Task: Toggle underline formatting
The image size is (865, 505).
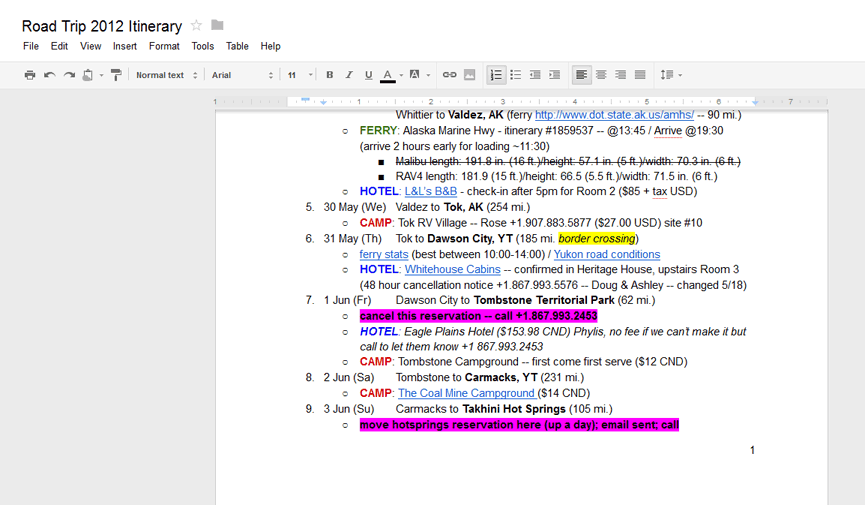Action: coord(369,75)
